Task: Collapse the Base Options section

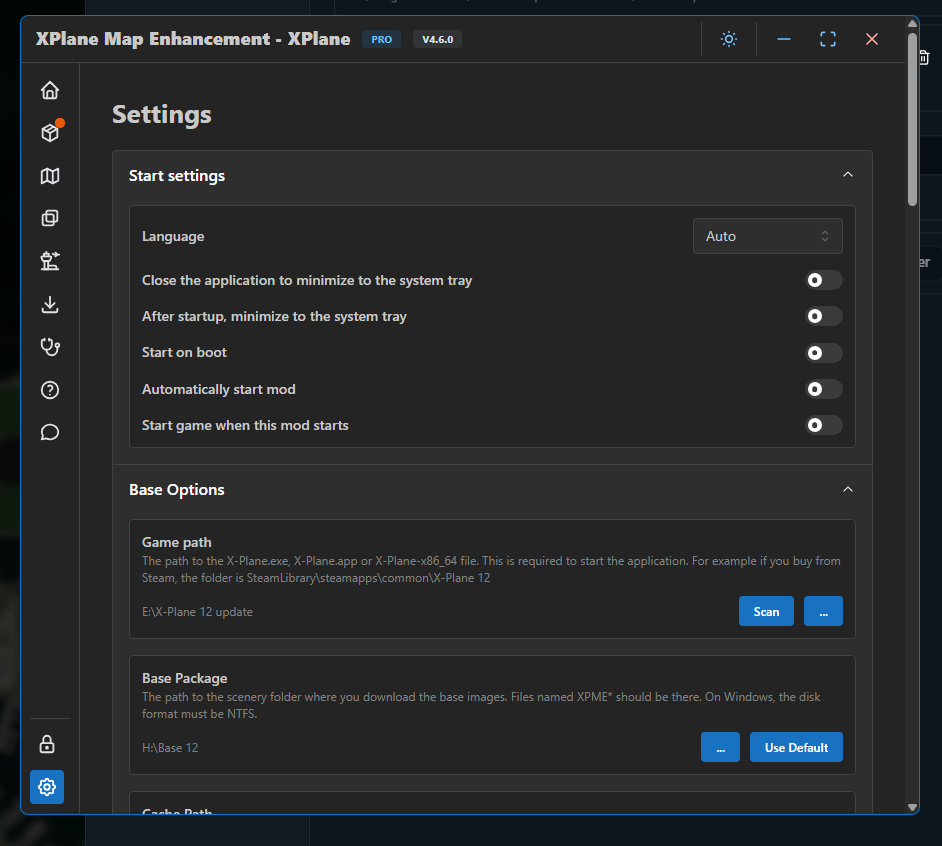Action: (x=848, y=490)
